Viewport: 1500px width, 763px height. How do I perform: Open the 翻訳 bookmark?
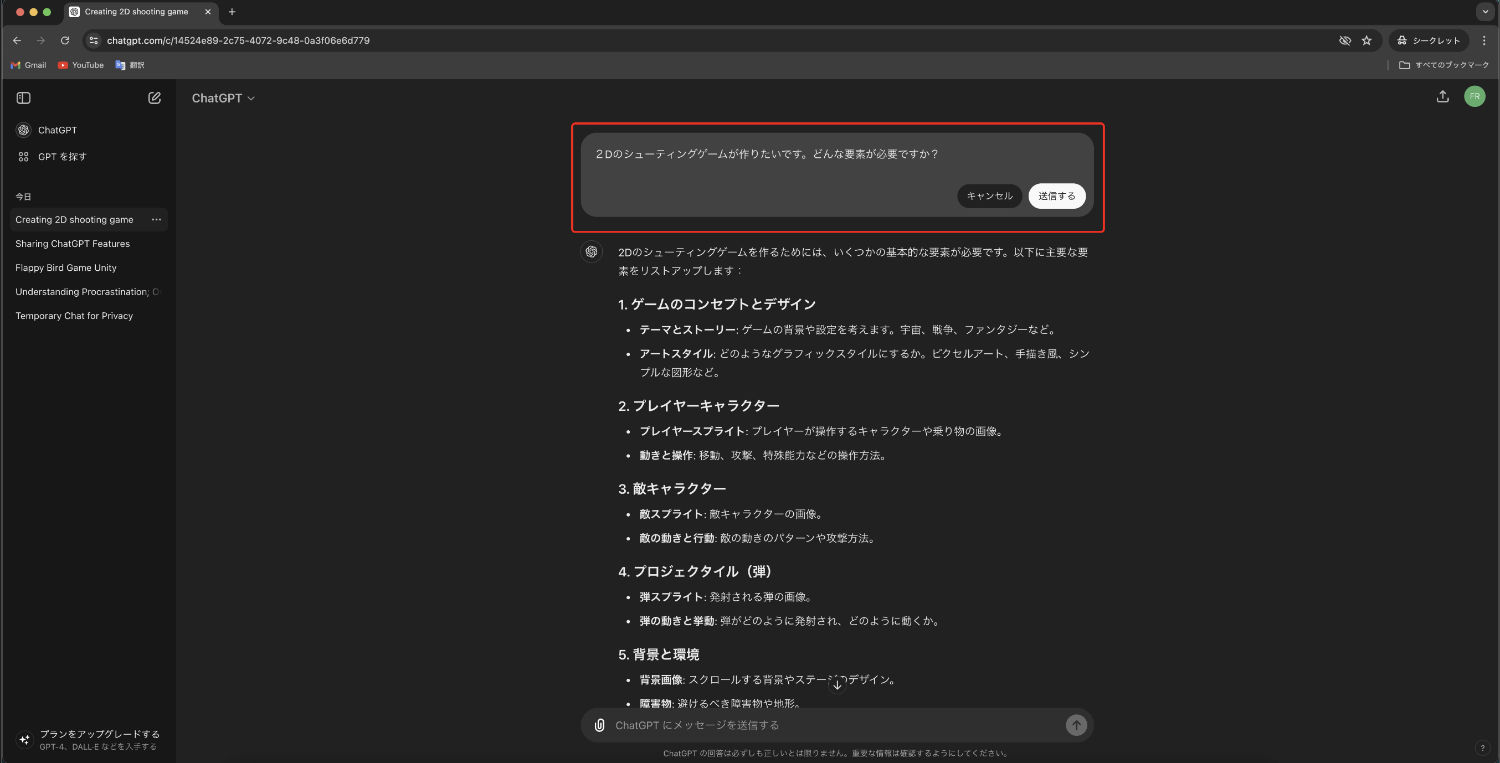(130, 65)
